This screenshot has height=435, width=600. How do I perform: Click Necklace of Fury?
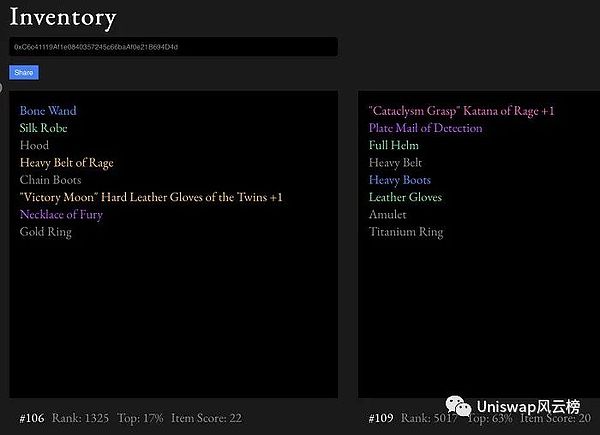61,215
